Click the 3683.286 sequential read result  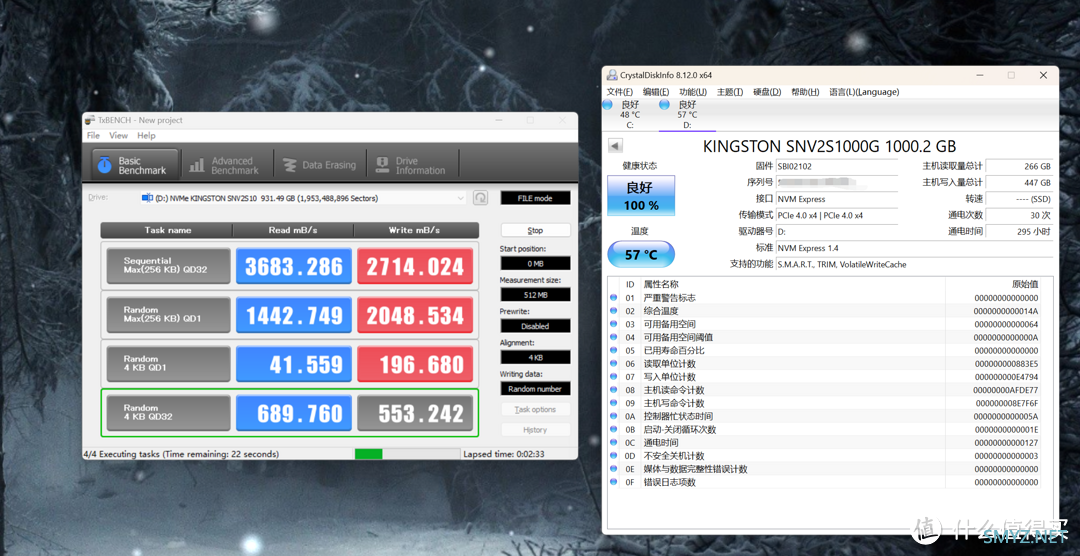point(294,266)
